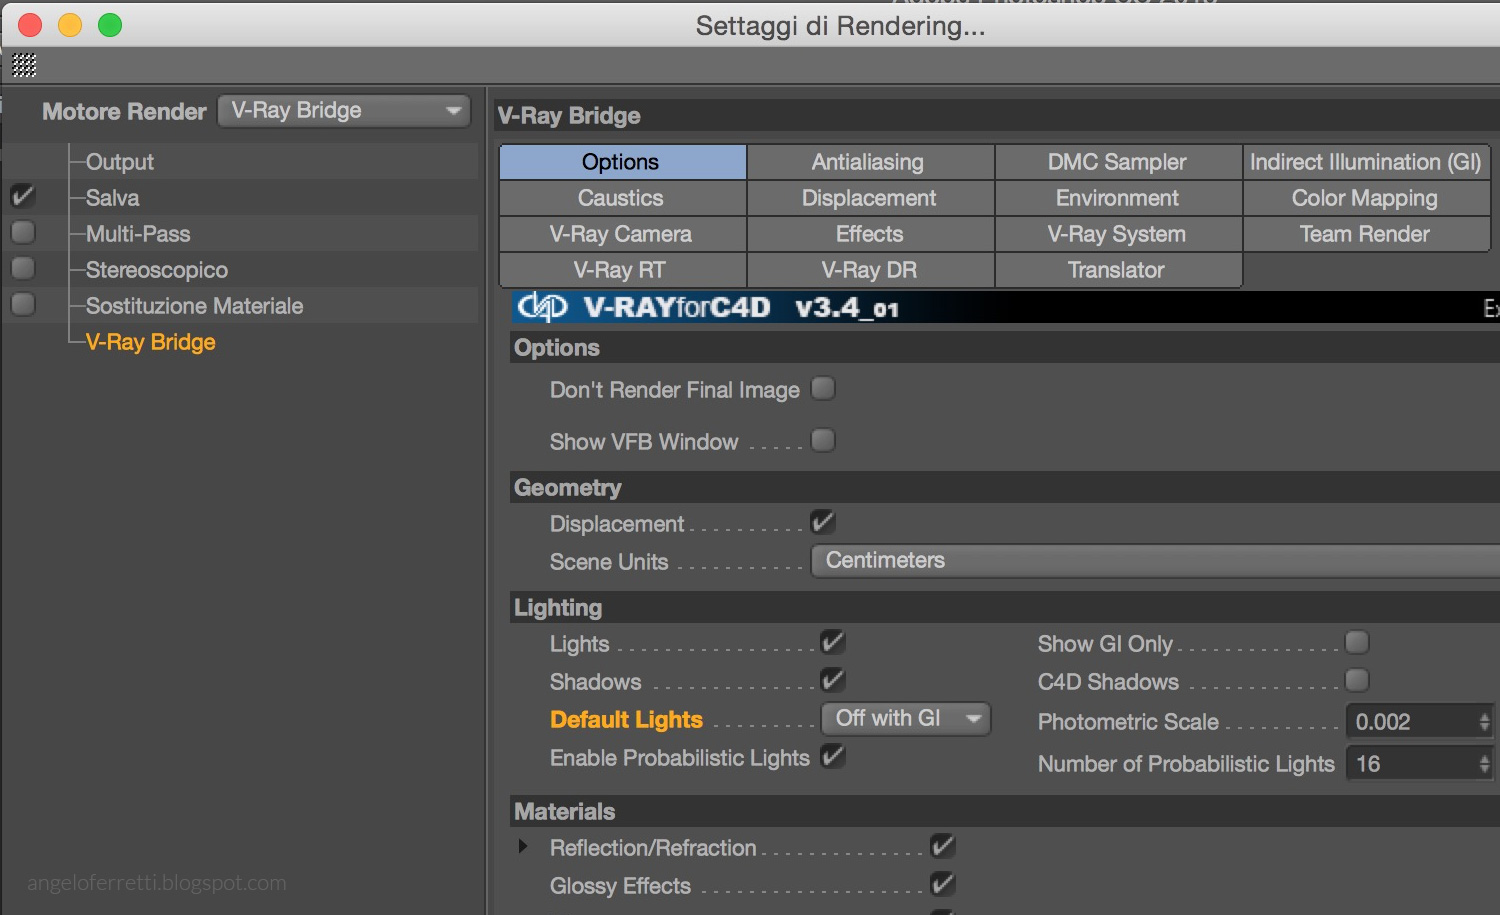Open the V-Ray DR tab
The image size is (1500, 915).
click(870, 270)
